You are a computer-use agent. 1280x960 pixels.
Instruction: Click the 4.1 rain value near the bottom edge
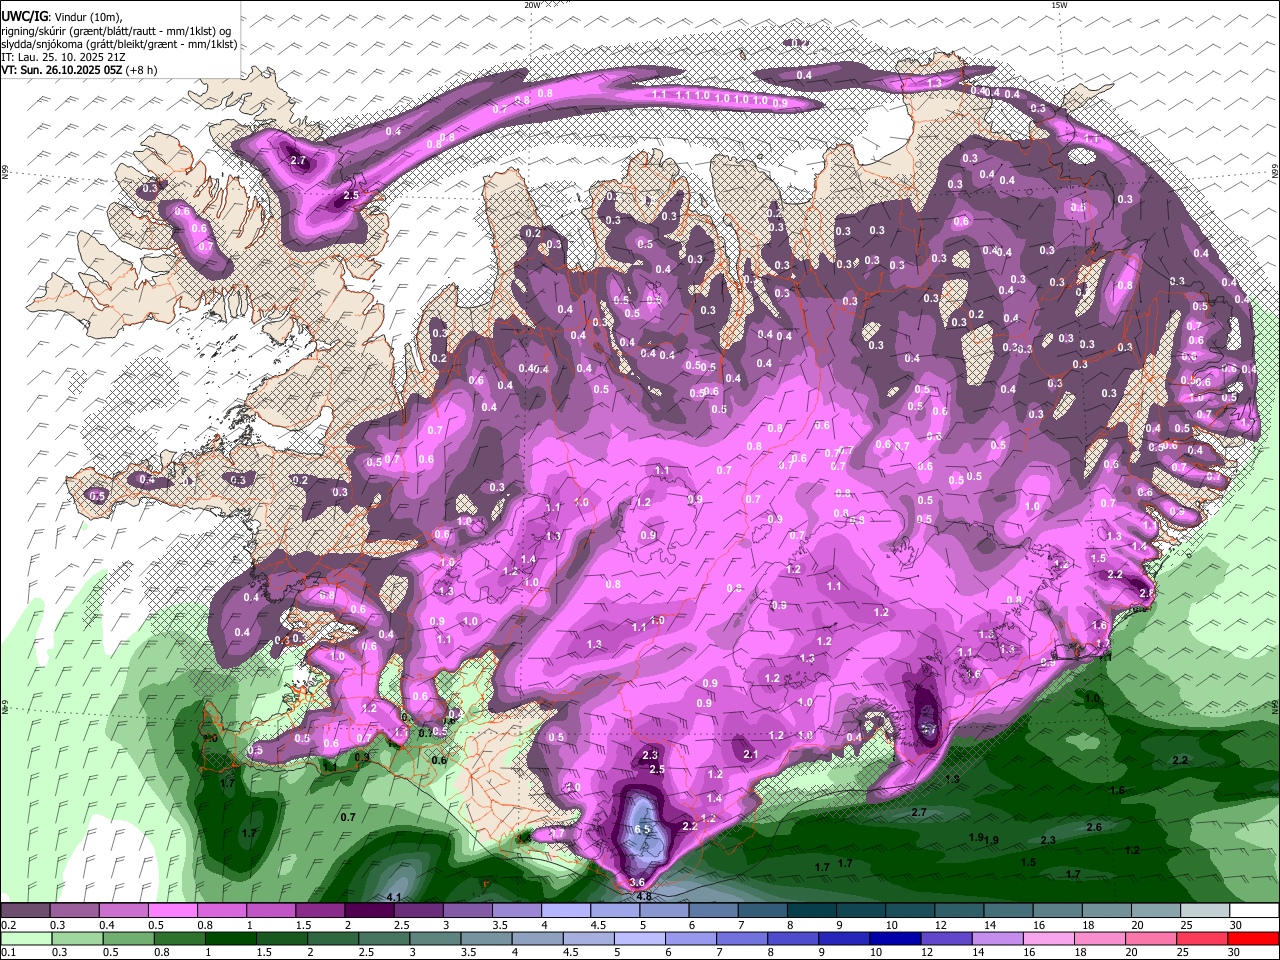[394, 898]
